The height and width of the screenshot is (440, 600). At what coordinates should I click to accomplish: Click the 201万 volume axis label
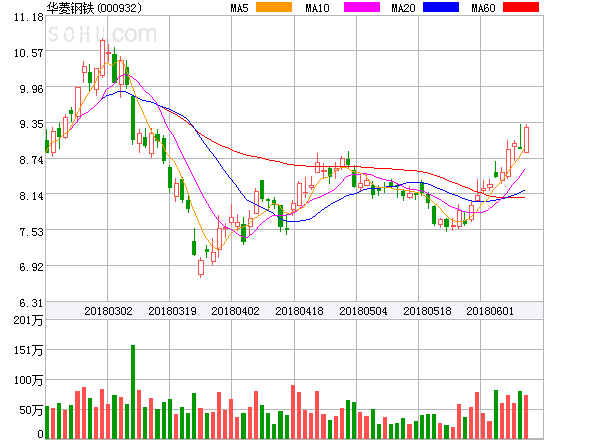(29, 320)
